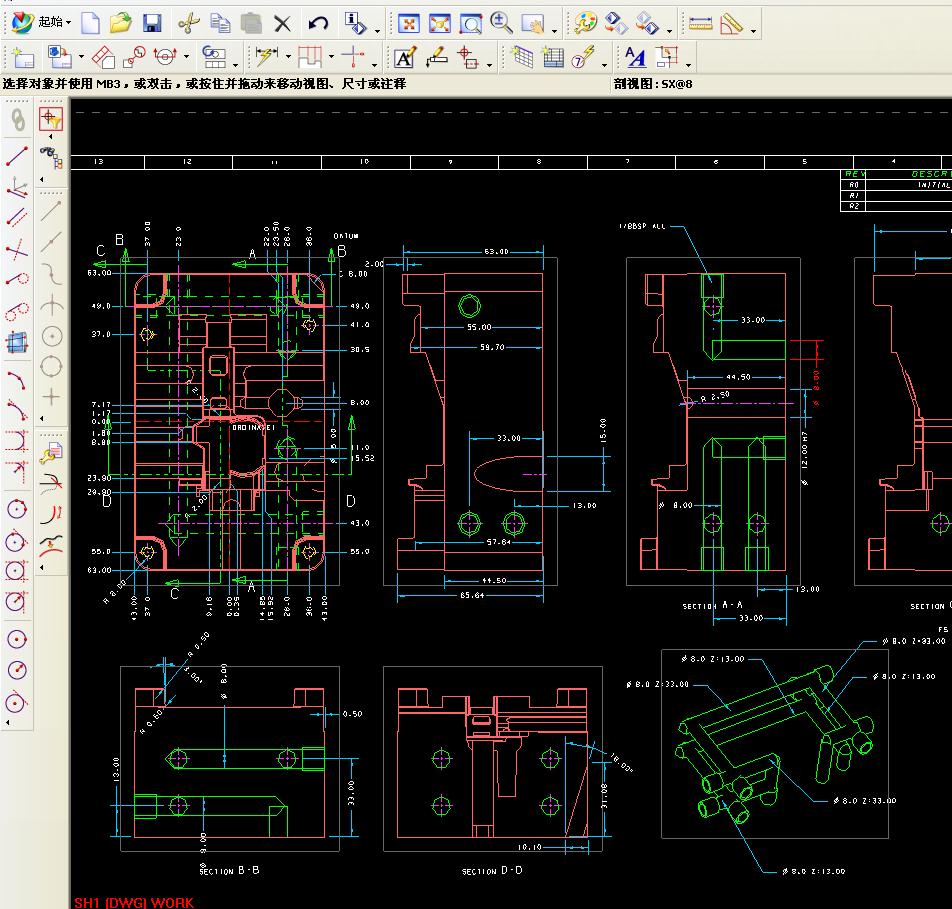Insert an annotation with the boxed A pencil icon

tap(404, 57)
